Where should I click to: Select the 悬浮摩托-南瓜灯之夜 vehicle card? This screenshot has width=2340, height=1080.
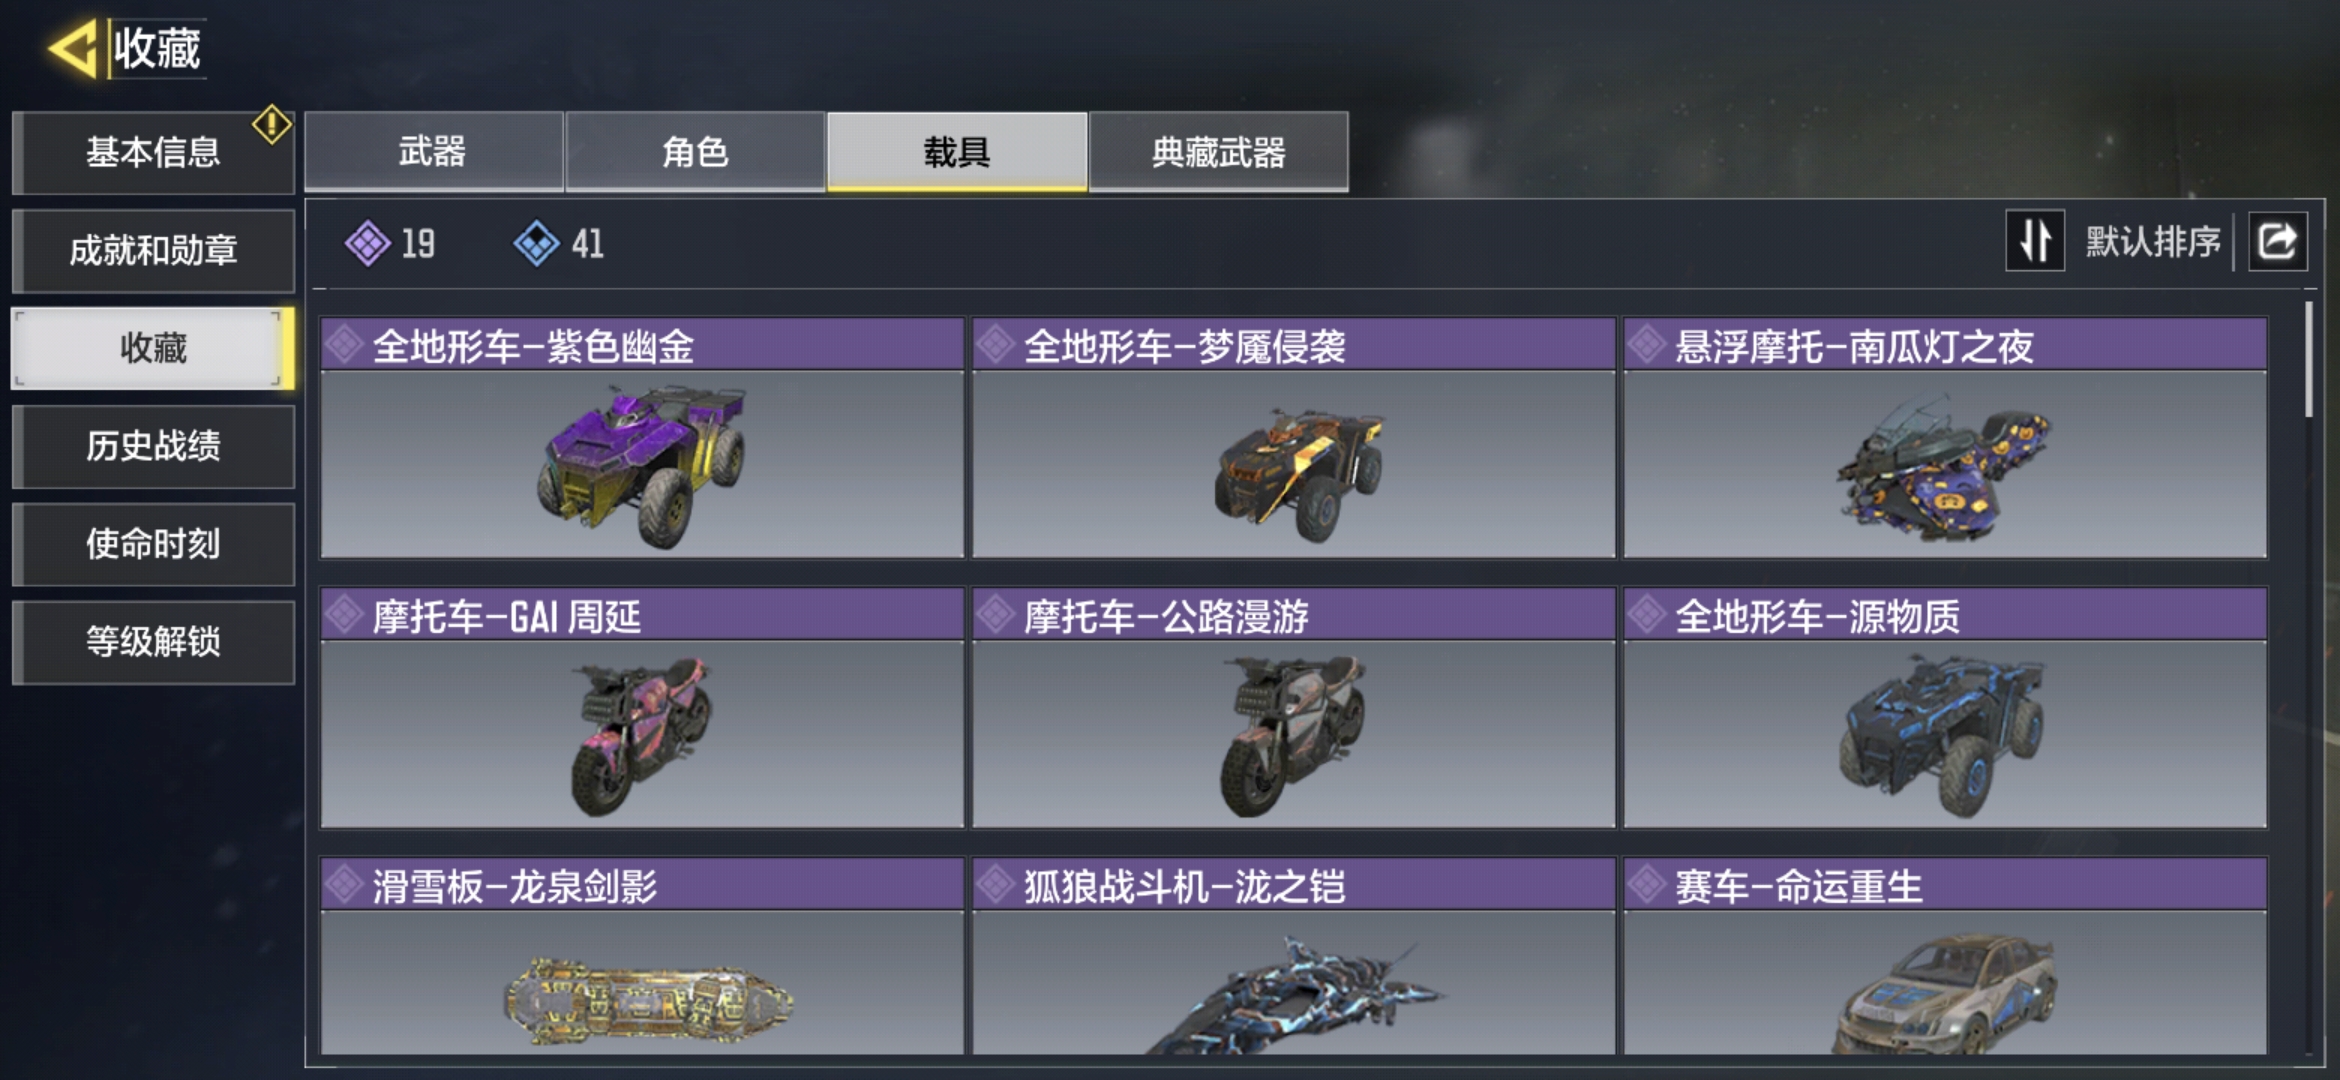[x=1945, y=438]
